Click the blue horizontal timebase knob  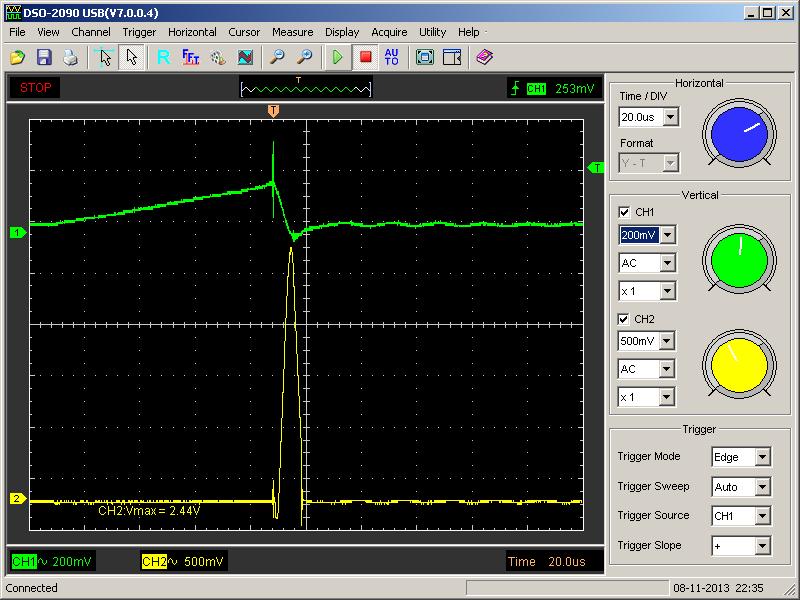(739, 134)
